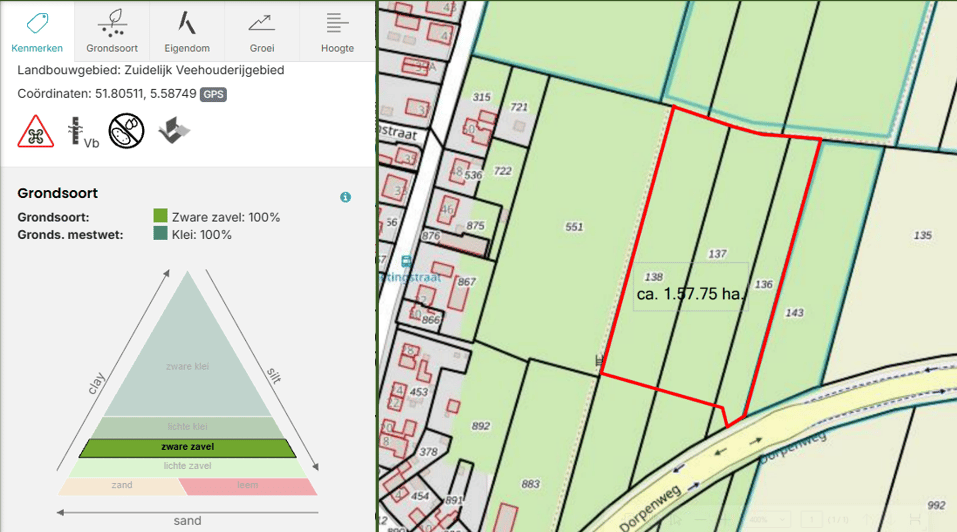Click the green Zware zavel color swatch

point(161,215)
